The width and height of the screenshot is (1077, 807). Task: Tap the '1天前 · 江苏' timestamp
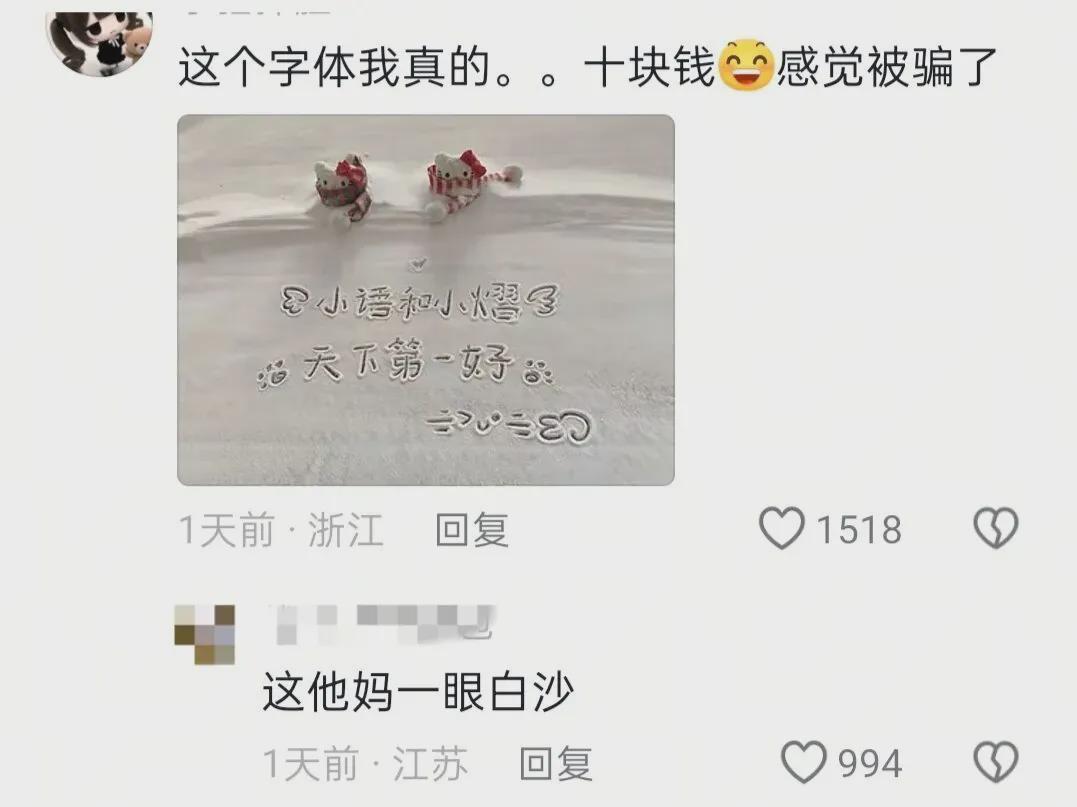[x=365, y=764]
